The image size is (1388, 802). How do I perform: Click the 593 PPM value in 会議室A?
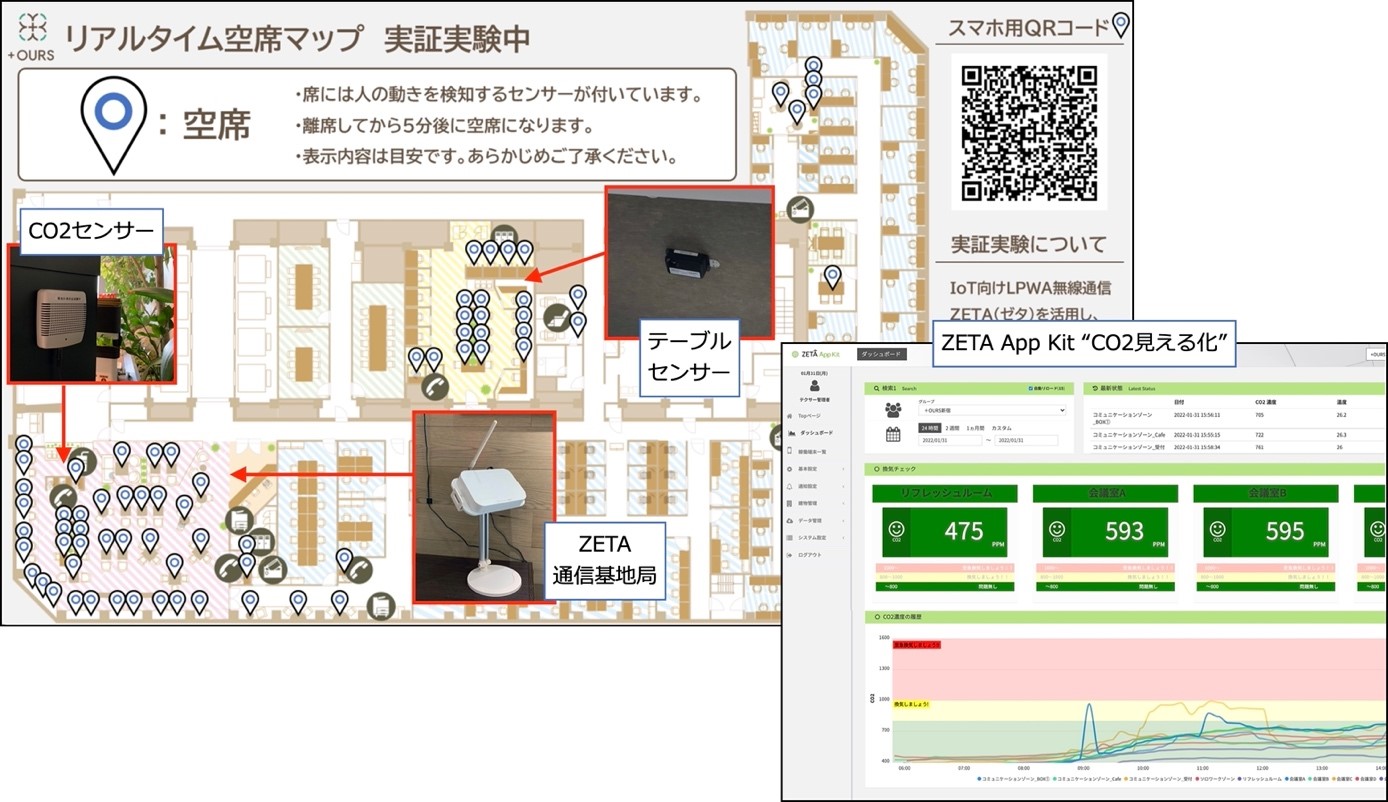click(1125, 531)
